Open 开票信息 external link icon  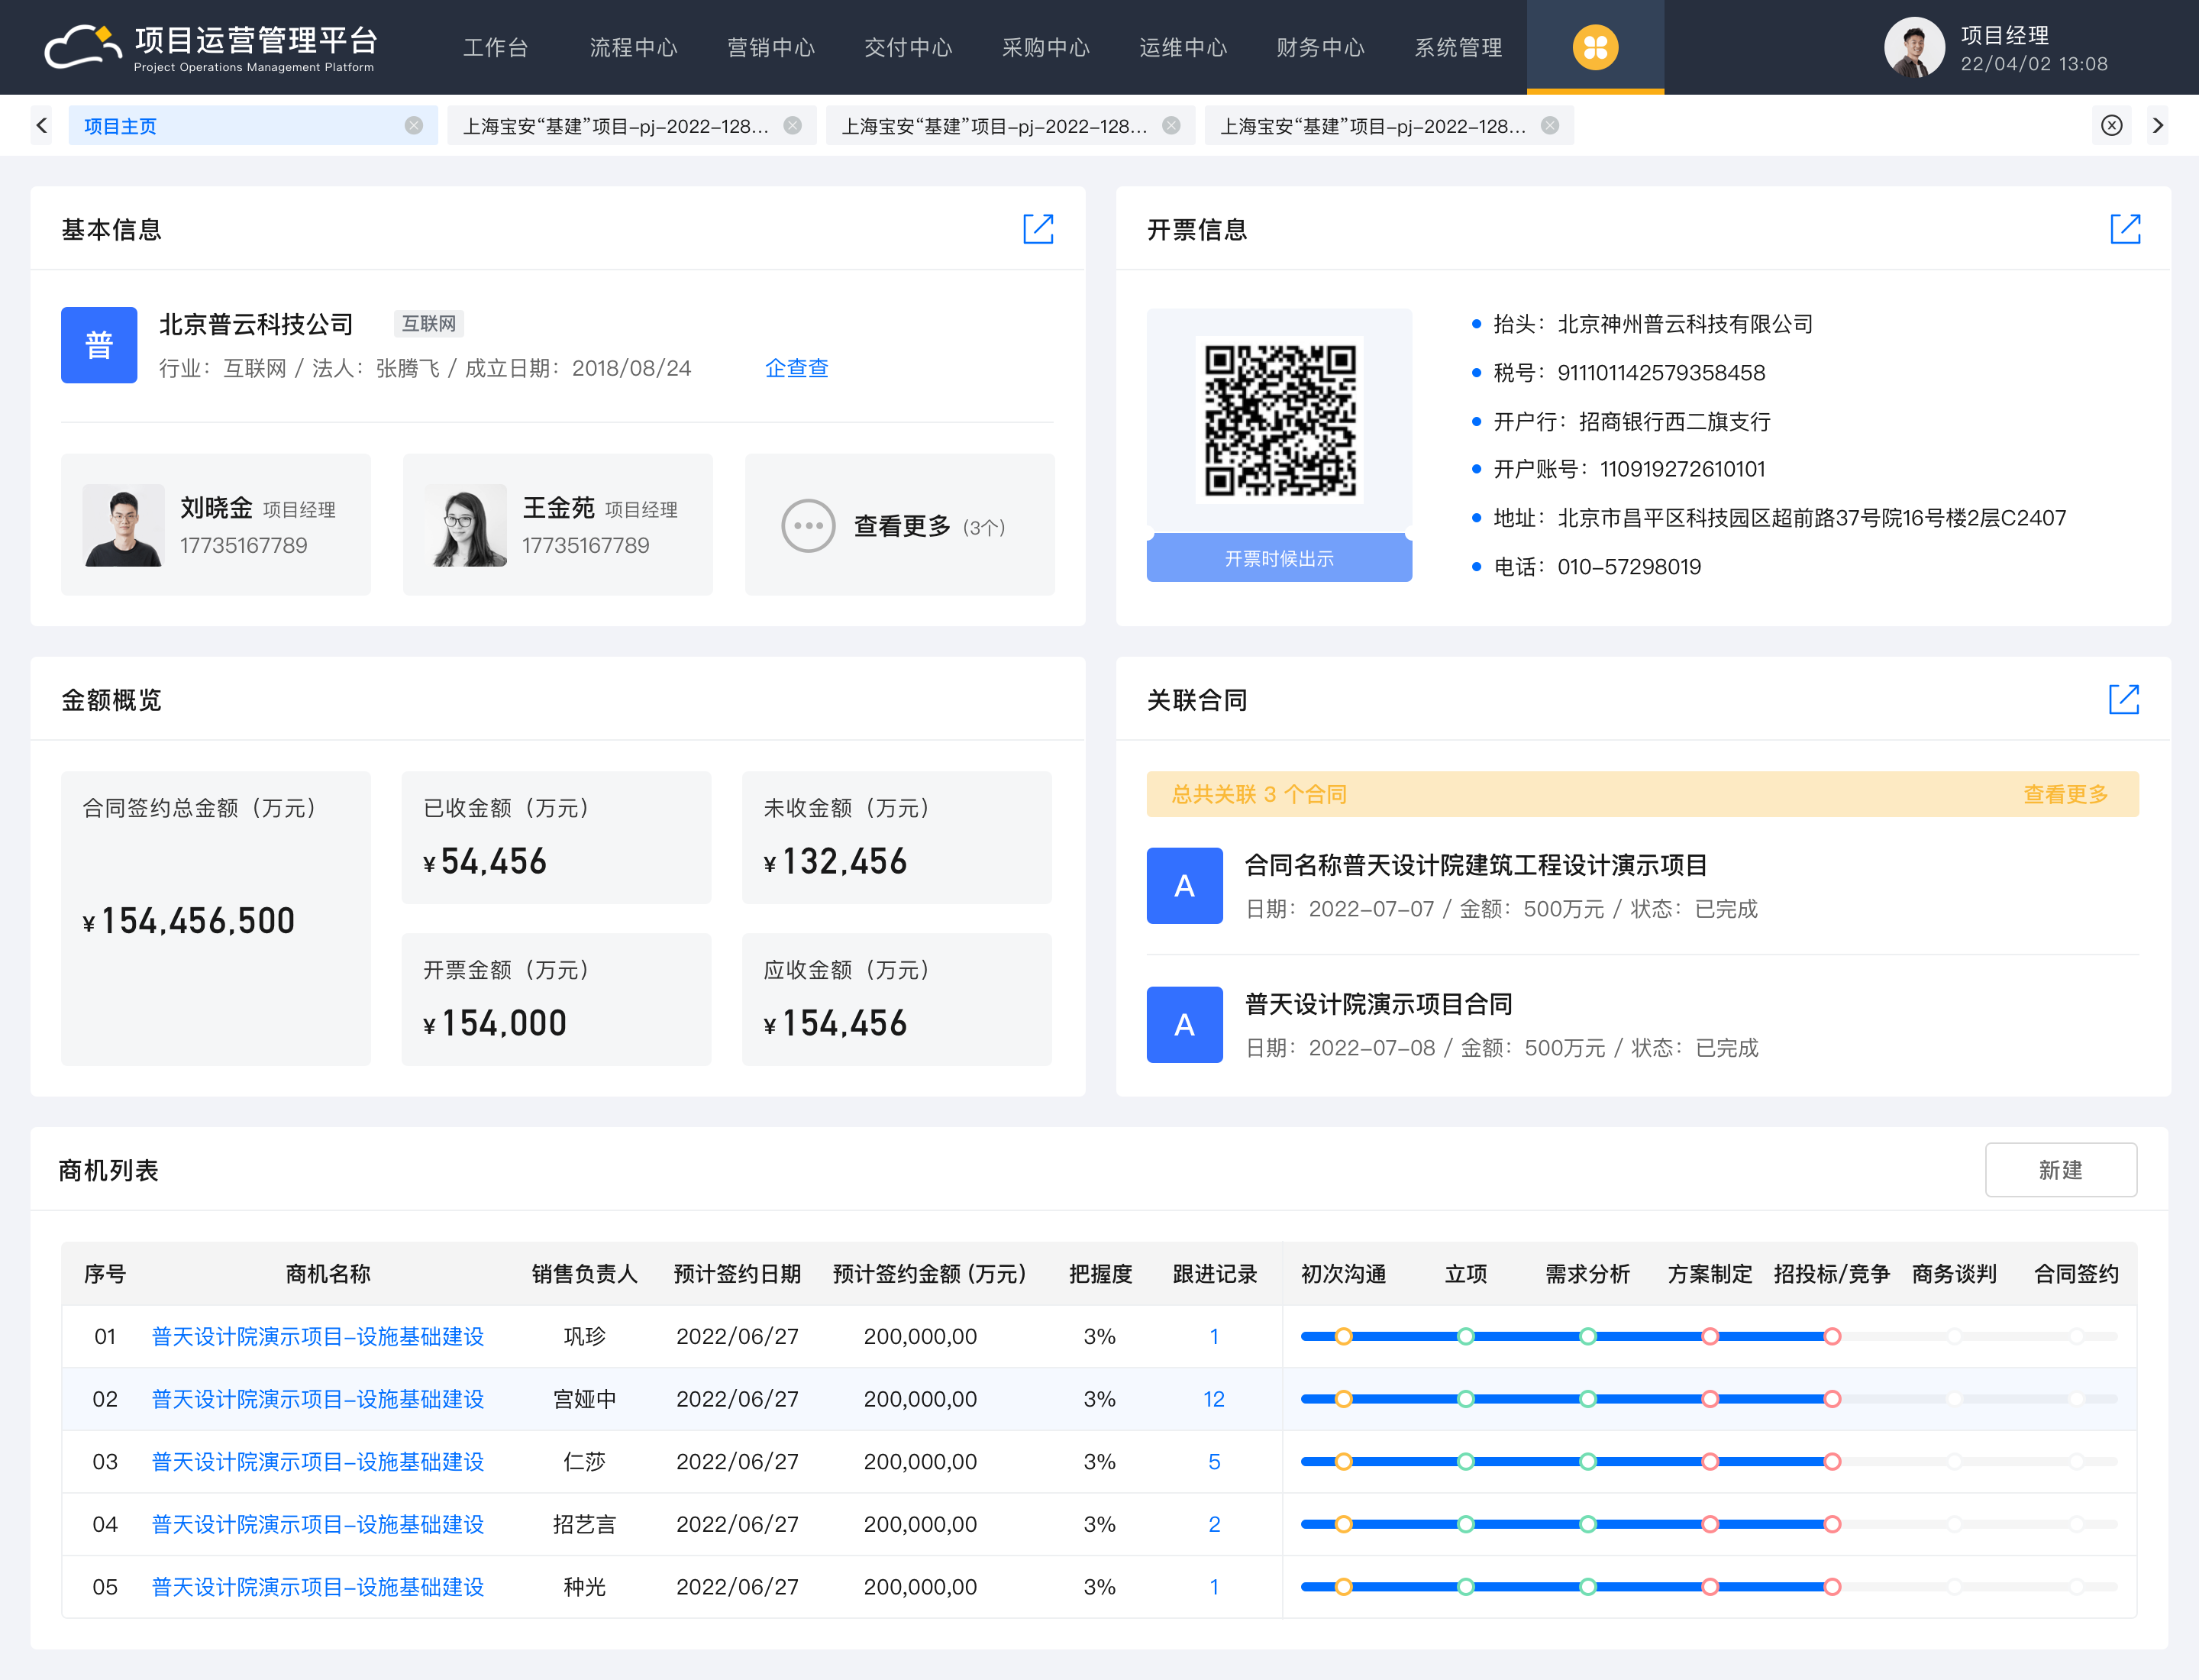2126,229
